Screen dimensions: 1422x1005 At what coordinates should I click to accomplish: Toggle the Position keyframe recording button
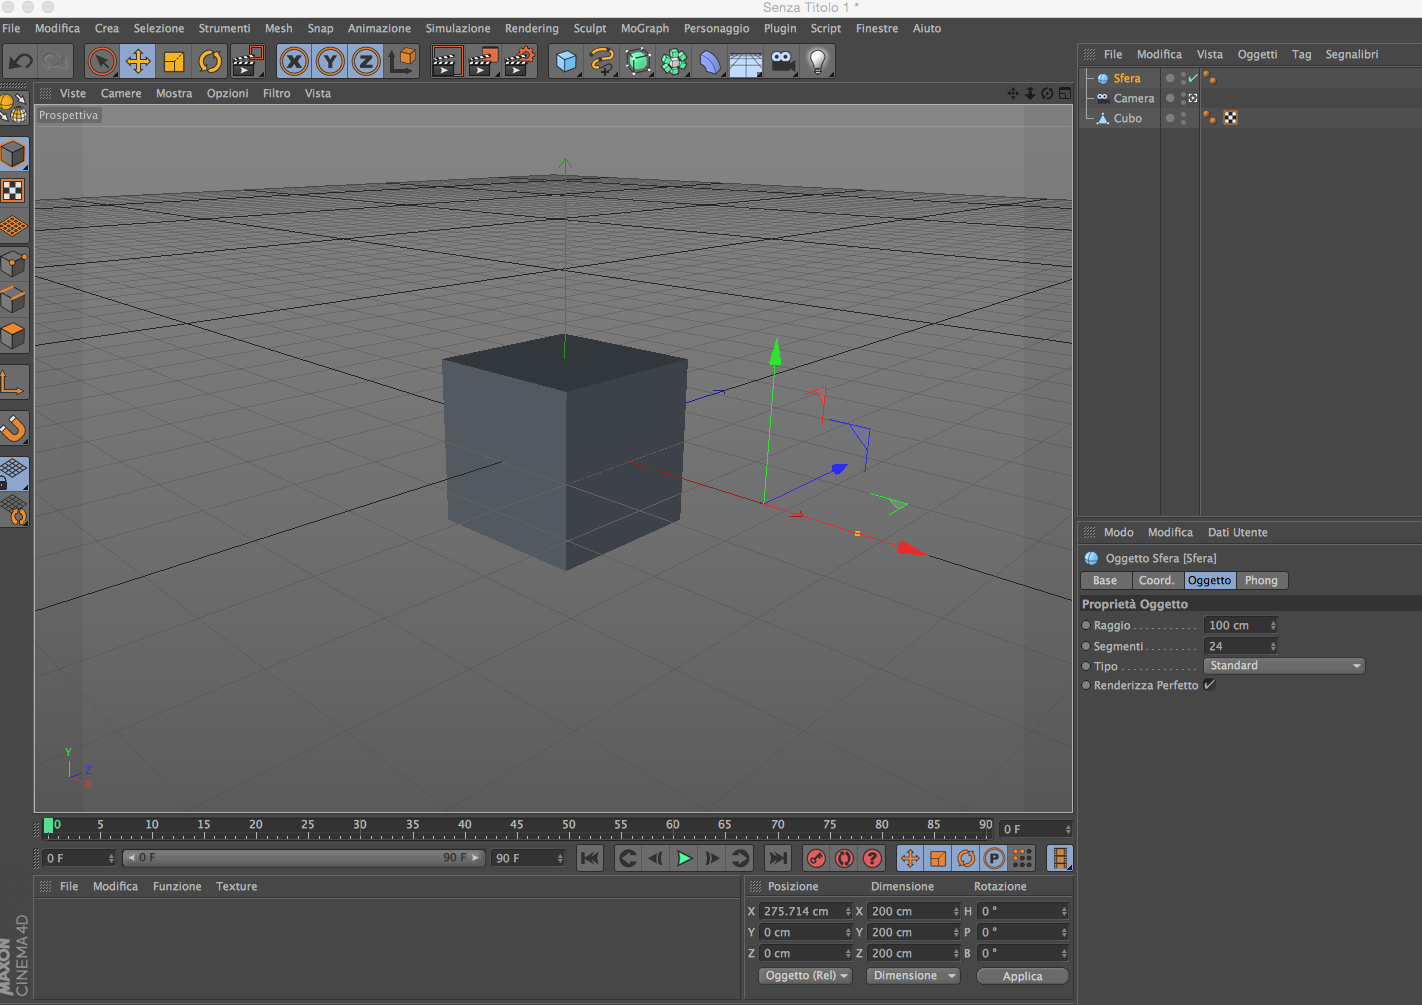pyautogui.click(x=910, y=858)
